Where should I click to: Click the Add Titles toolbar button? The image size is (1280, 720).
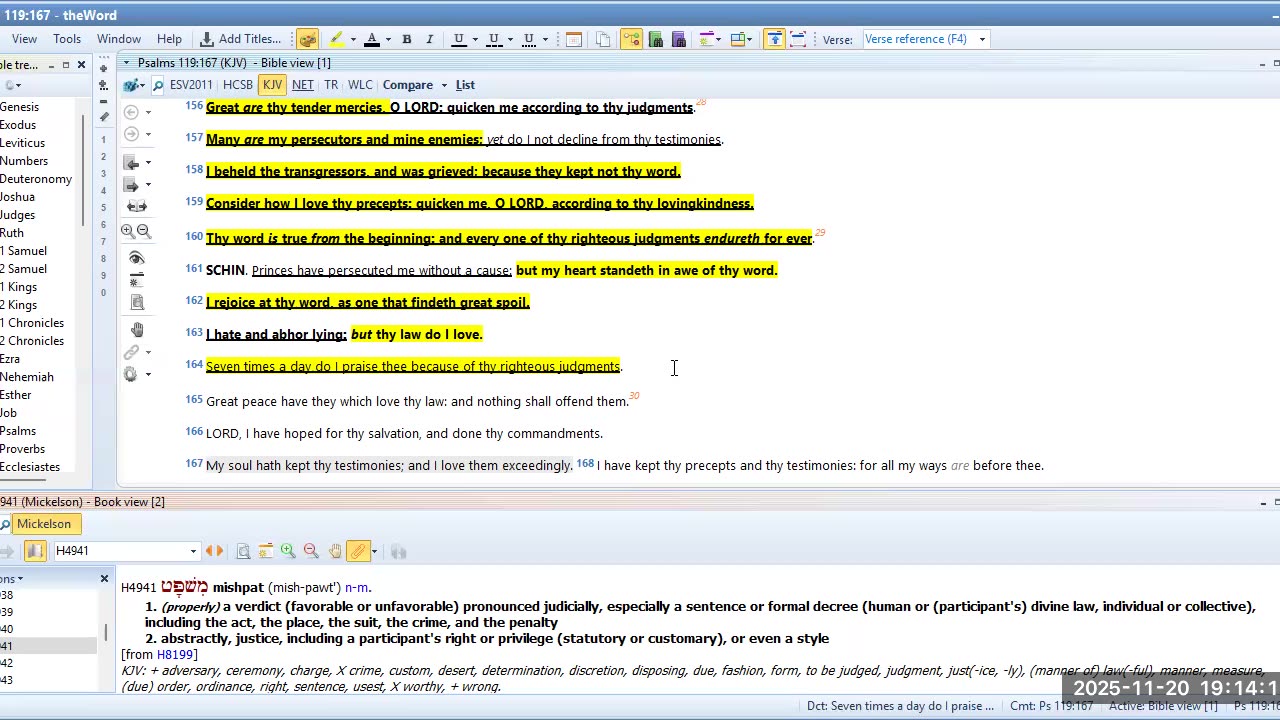pyautogui.click(x=240, y=39)
